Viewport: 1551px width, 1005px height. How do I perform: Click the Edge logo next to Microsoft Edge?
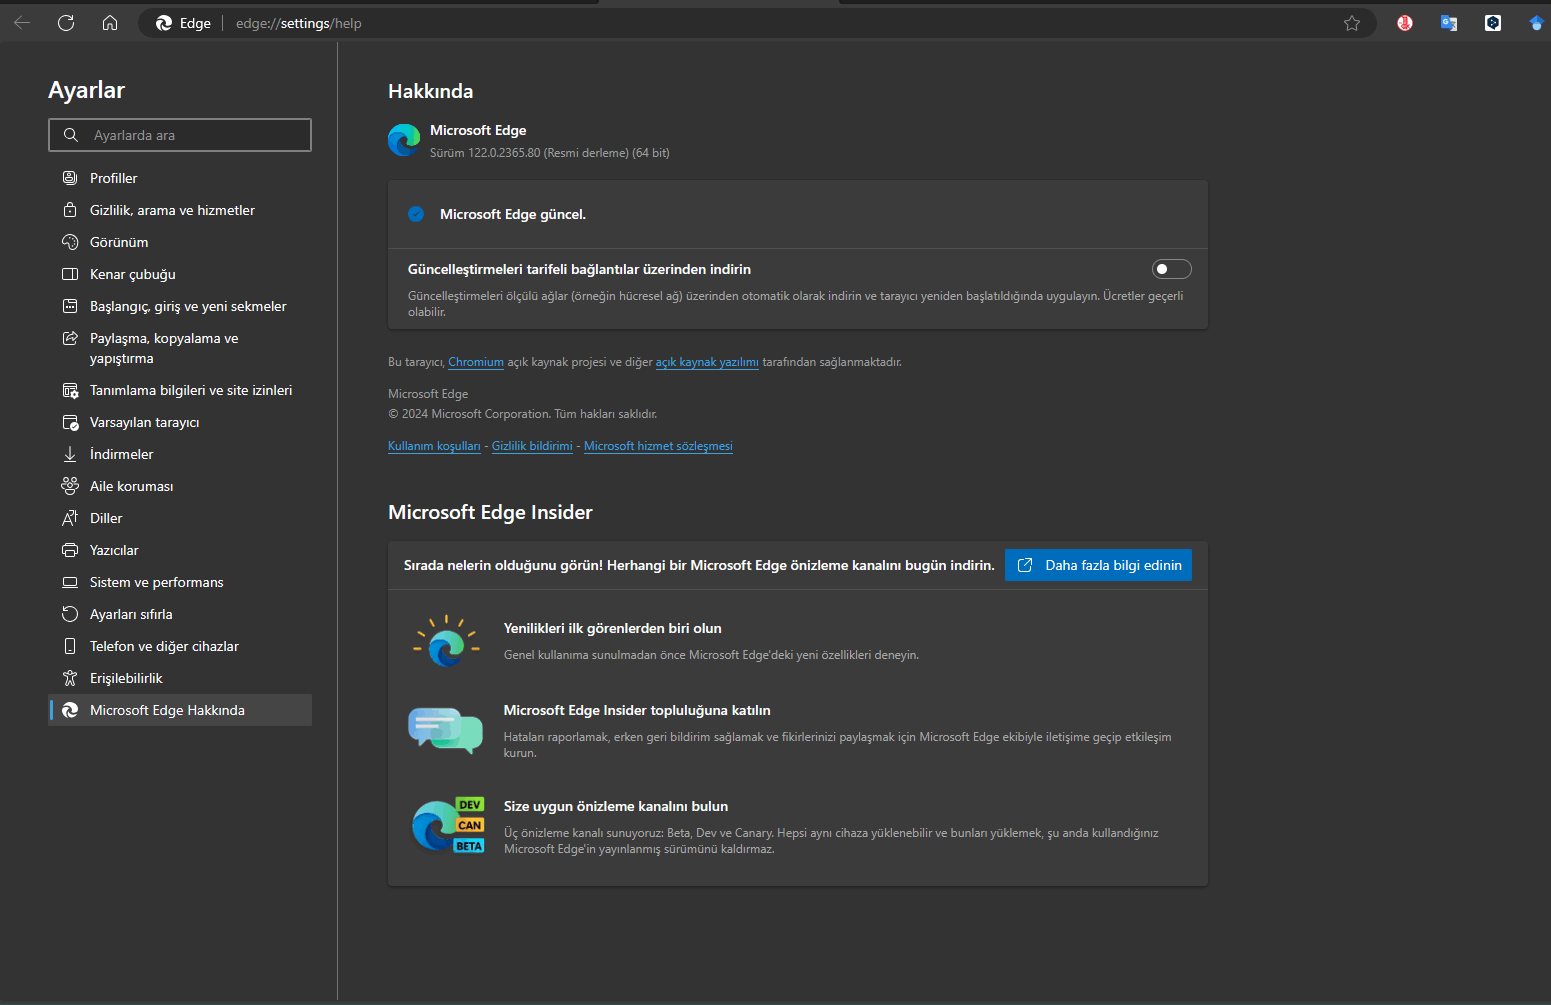(404, 140)
